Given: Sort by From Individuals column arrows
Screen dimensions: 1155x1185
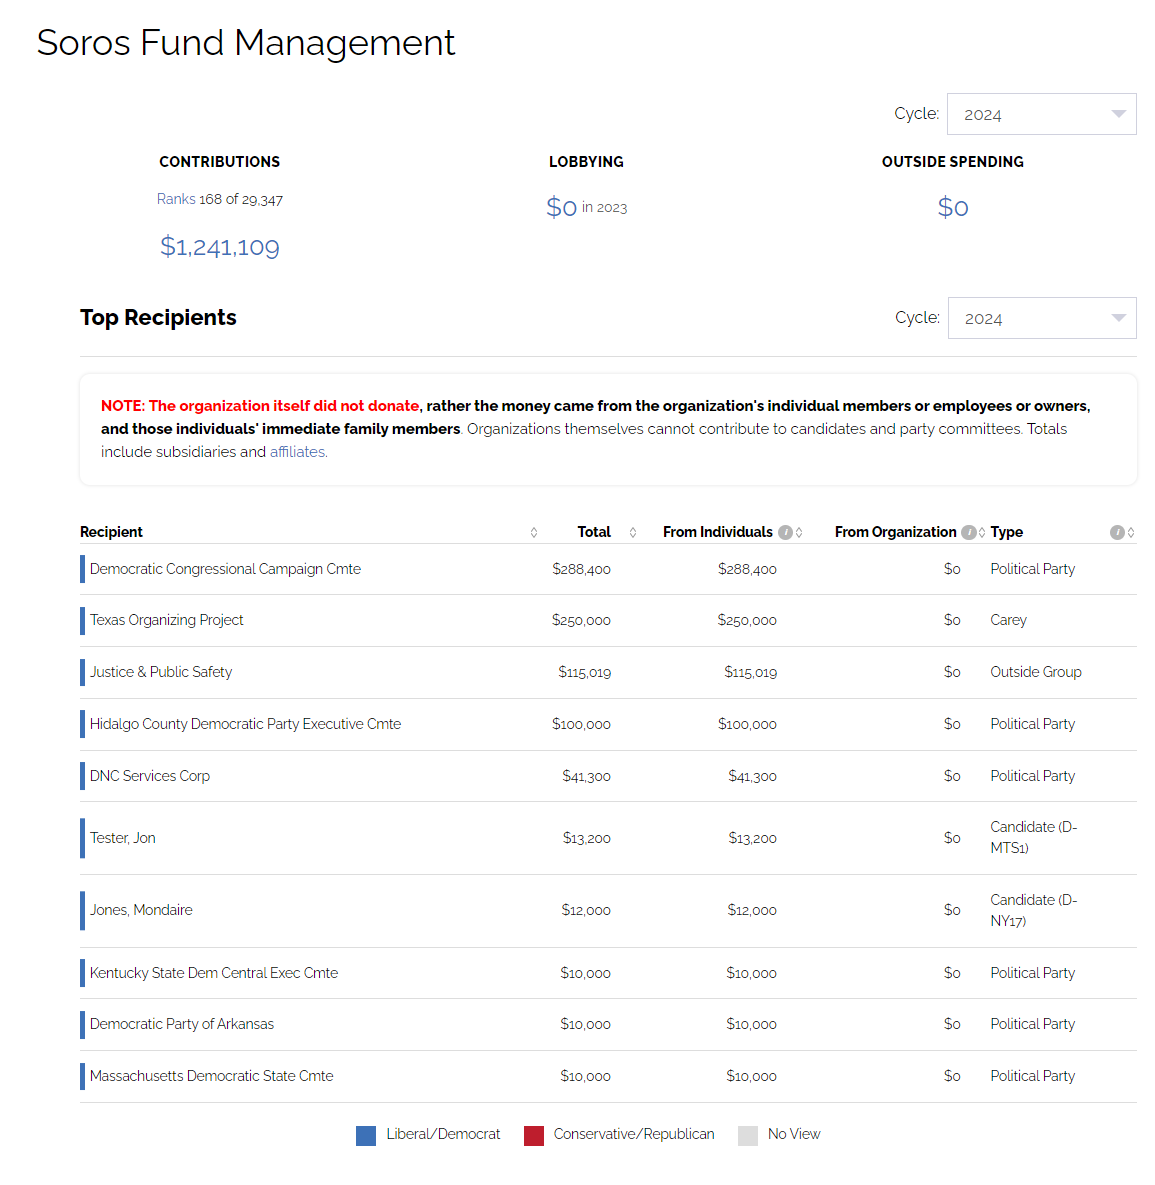Looking at the screenshot, I should (x=799, y=532).
